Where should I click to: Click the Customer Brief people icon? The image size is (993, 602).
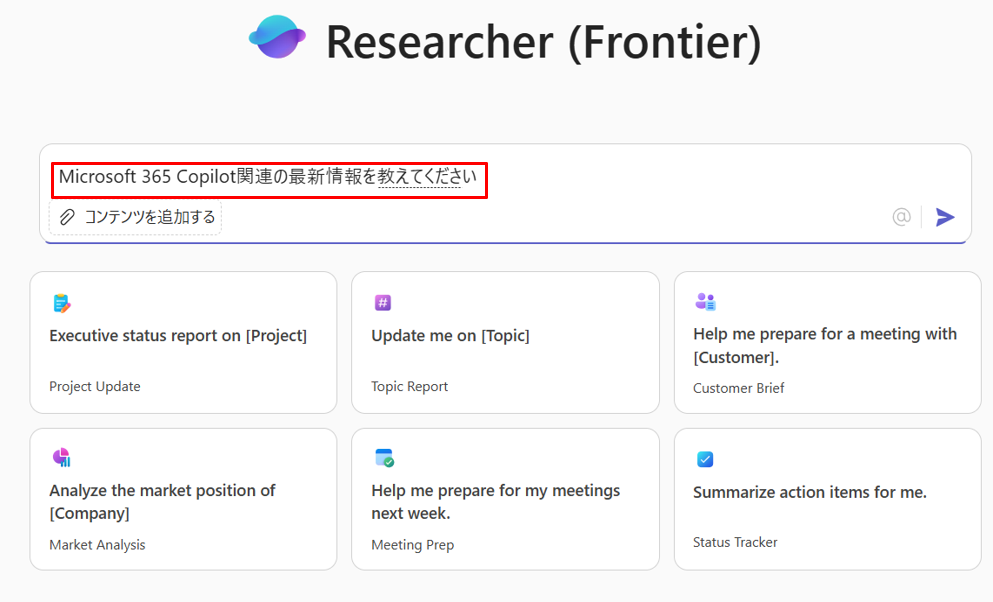(705, 301)
